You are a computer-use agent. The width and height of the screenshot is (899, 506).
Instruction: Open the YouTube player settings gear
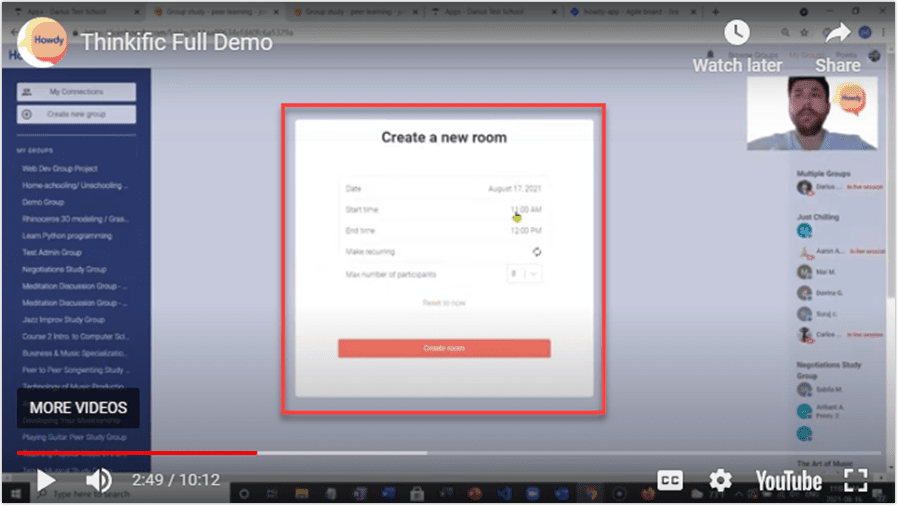[720, 480]
